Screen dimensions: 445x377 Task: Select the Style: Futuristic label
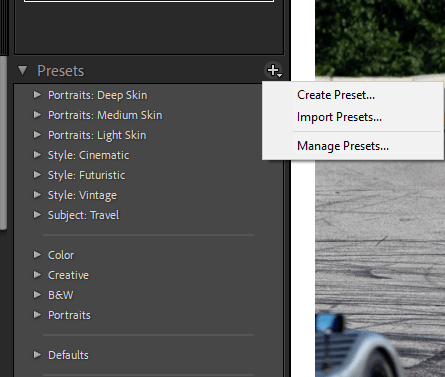click(87, 175)
